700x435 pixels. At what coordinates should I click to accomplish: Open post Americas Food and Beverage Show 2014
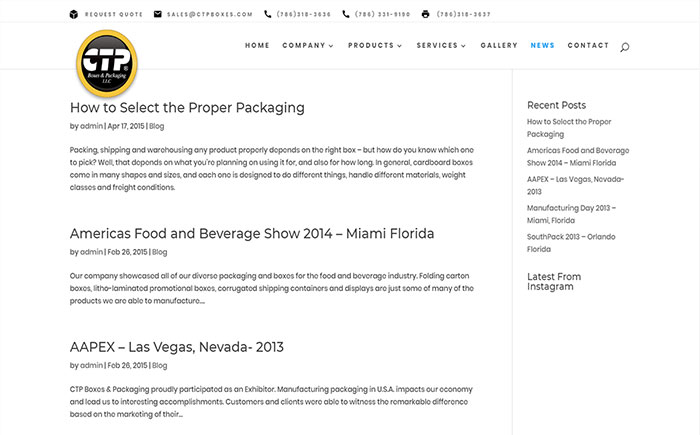252,234
